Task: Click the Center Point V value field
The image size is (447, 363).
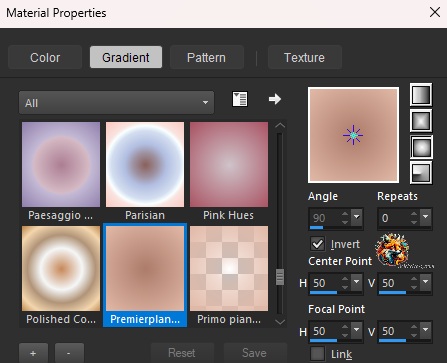Action: pos(394,283)
